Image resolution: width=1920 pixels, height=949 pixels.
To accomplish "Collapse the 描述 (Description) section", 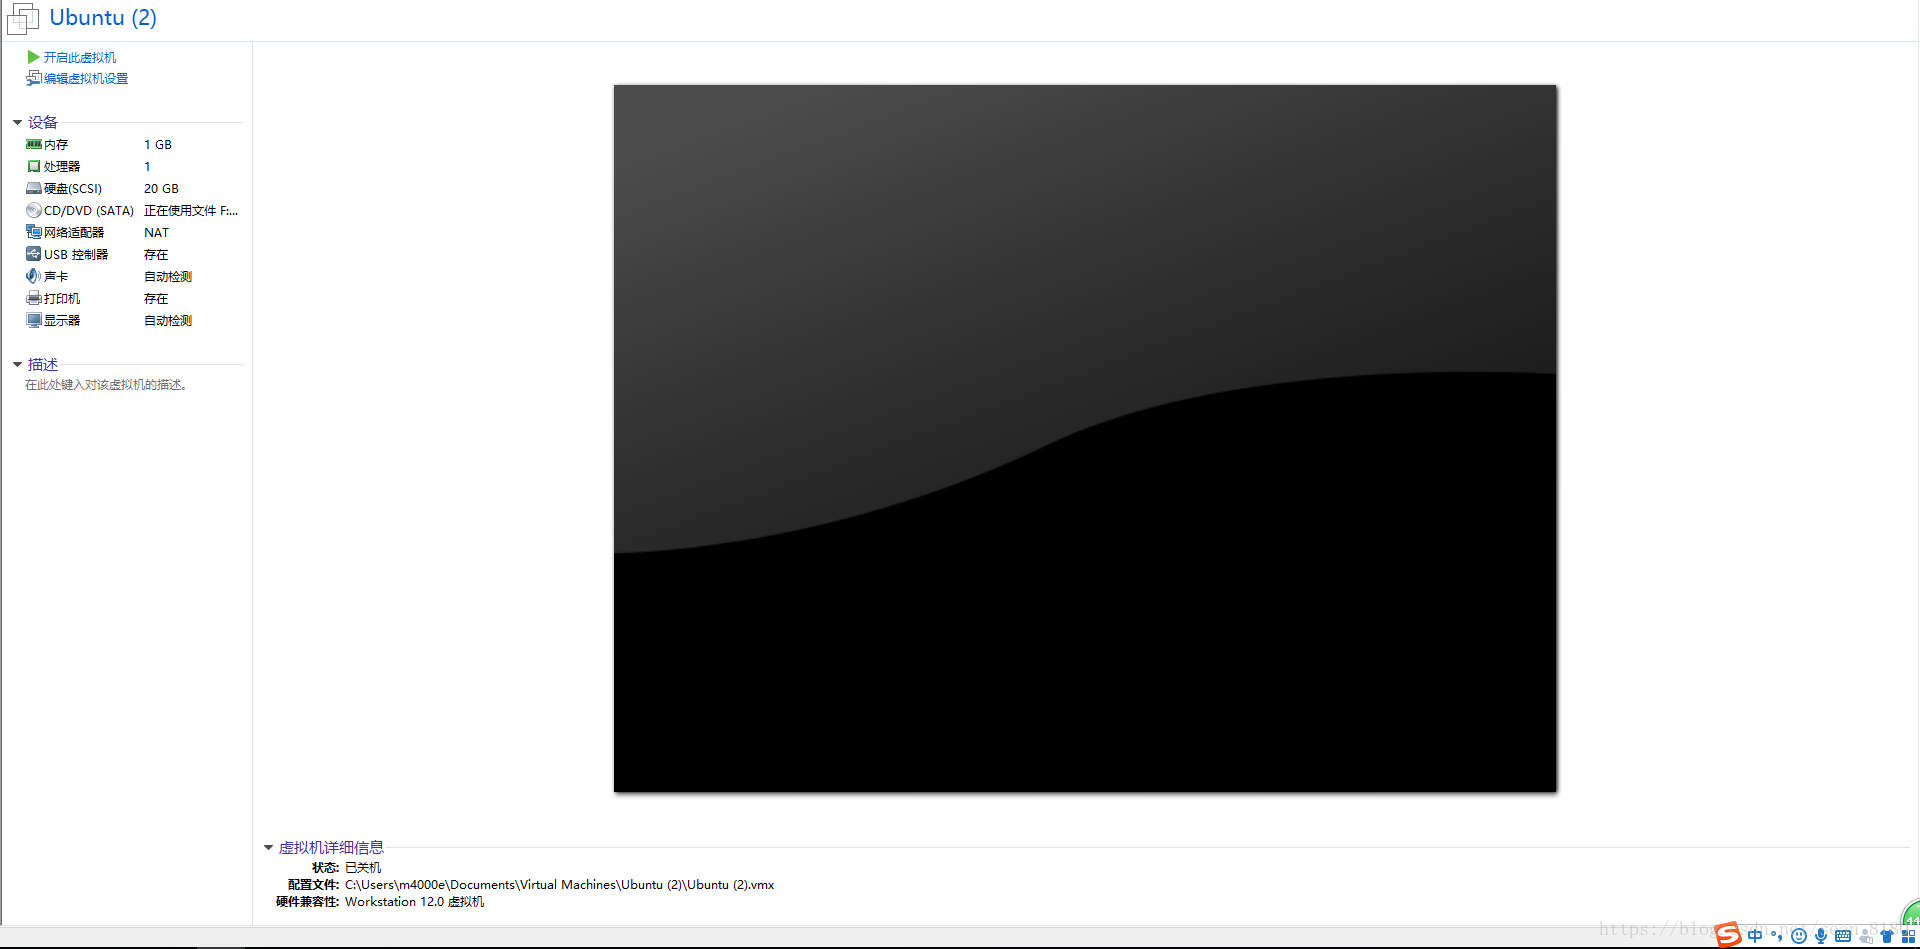I will click(17, 364).
